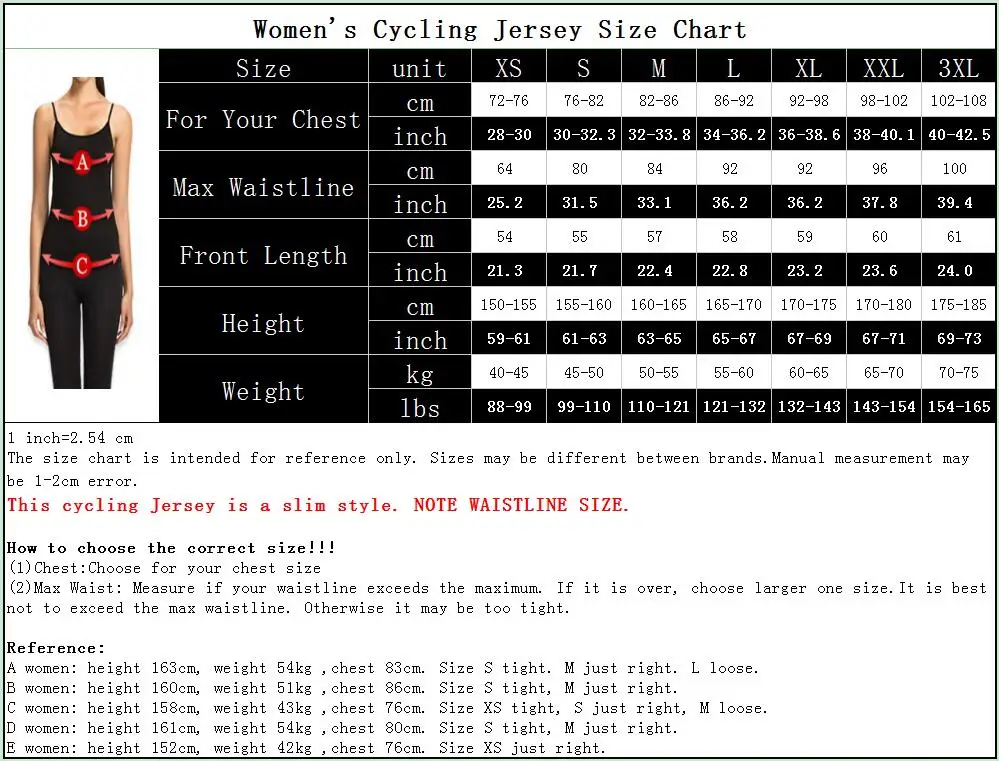Click the 'Height' row label

(263, 322)
